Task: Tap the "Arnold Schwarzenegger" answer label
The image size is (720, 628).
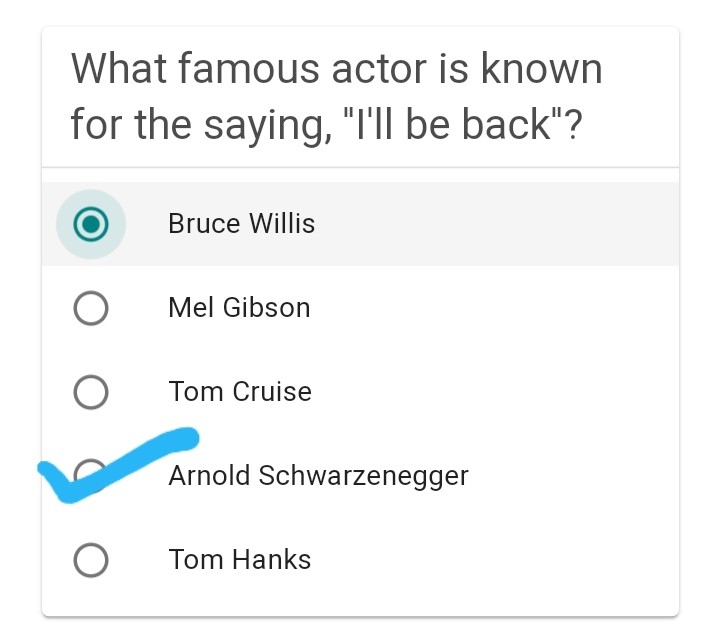Action: 318,476
